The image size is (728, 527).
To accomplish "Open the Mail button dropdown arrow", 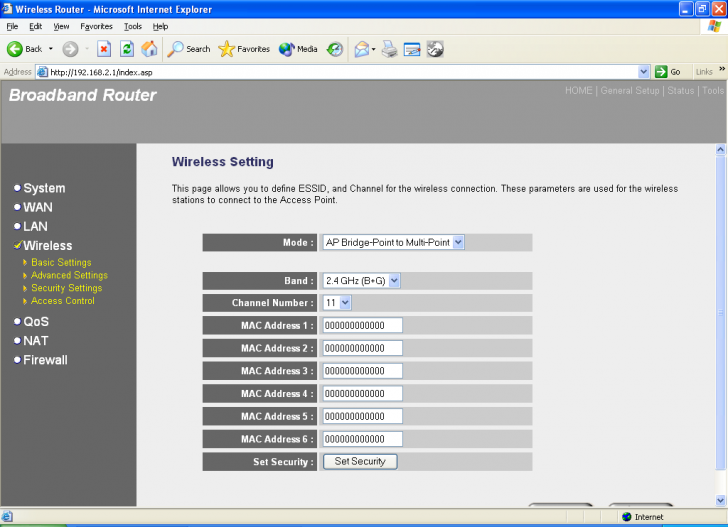I will [373, 49].
